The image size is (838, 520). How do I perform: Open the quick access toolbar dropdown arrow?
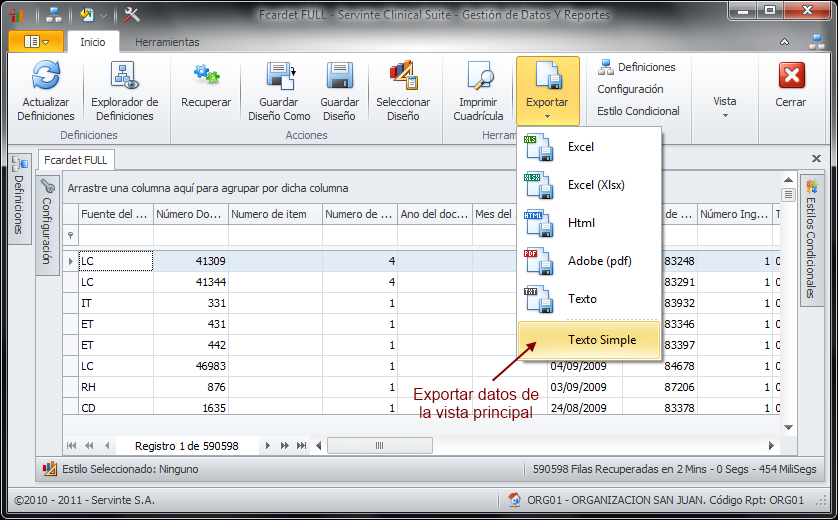click(103, 16)
